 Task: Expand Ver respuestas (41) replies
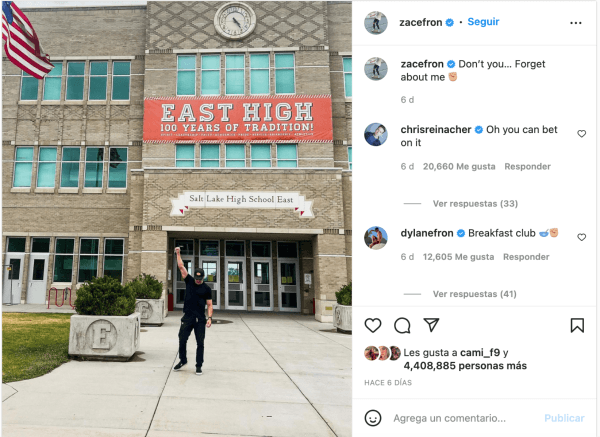click(474, 294)
